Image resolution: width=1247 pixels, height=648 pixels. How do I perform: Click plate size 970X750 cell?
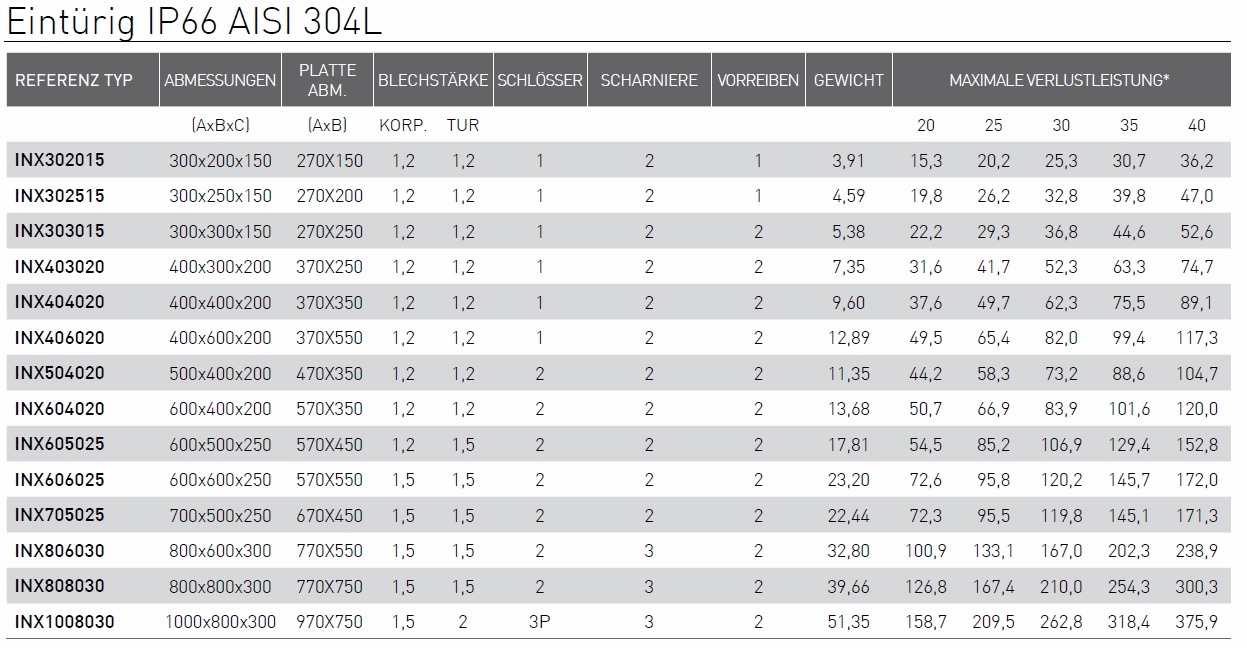[330, 622]
